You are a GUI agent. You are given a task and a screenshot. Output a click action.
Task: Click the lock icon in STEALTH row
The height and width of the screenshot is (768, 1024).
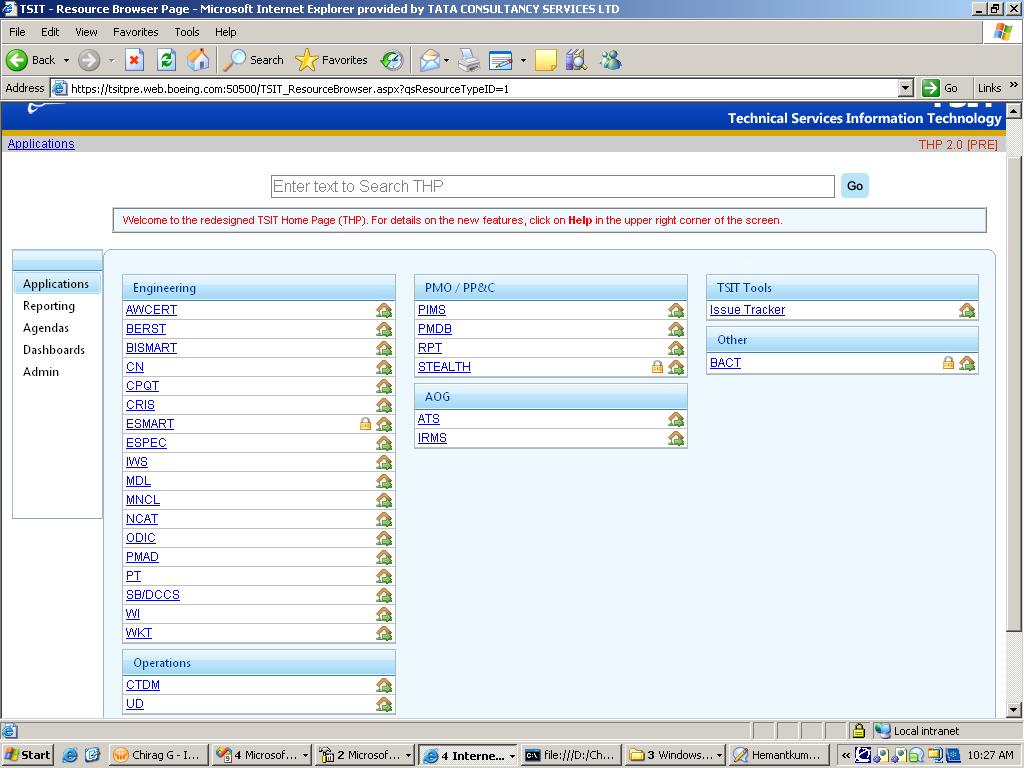pyautogui.click(x=658, y=367)
